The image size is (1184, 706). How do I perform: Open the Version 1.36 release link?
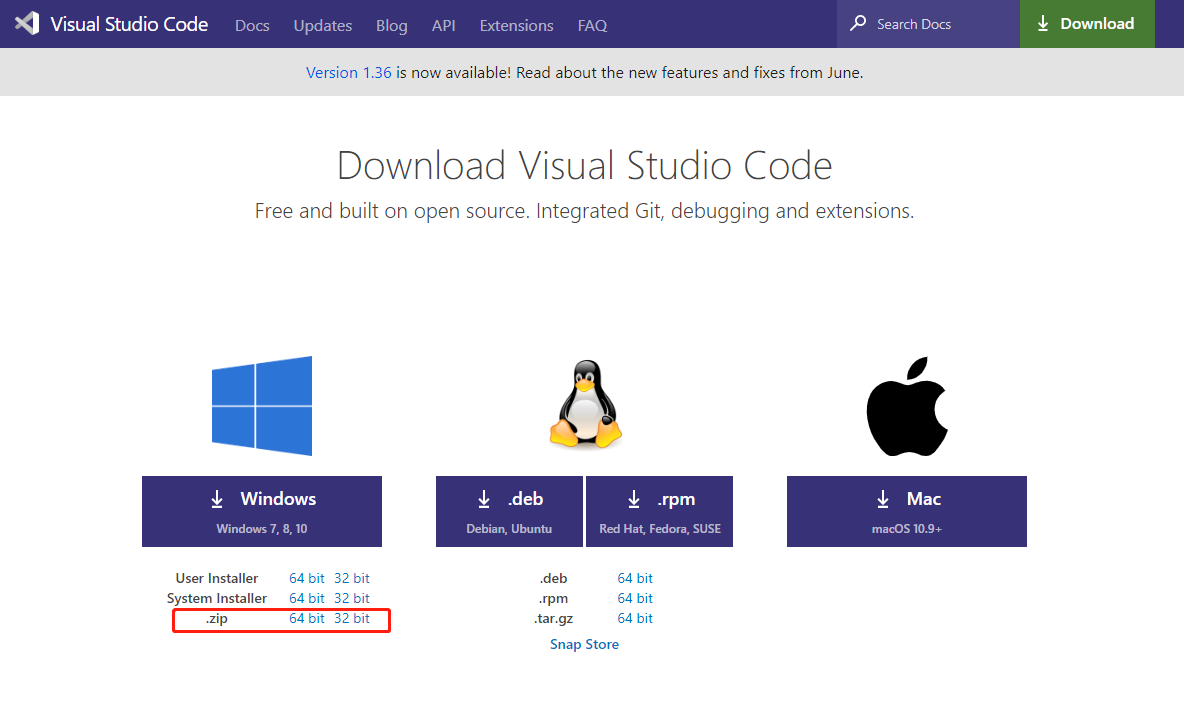click(348, 72)
